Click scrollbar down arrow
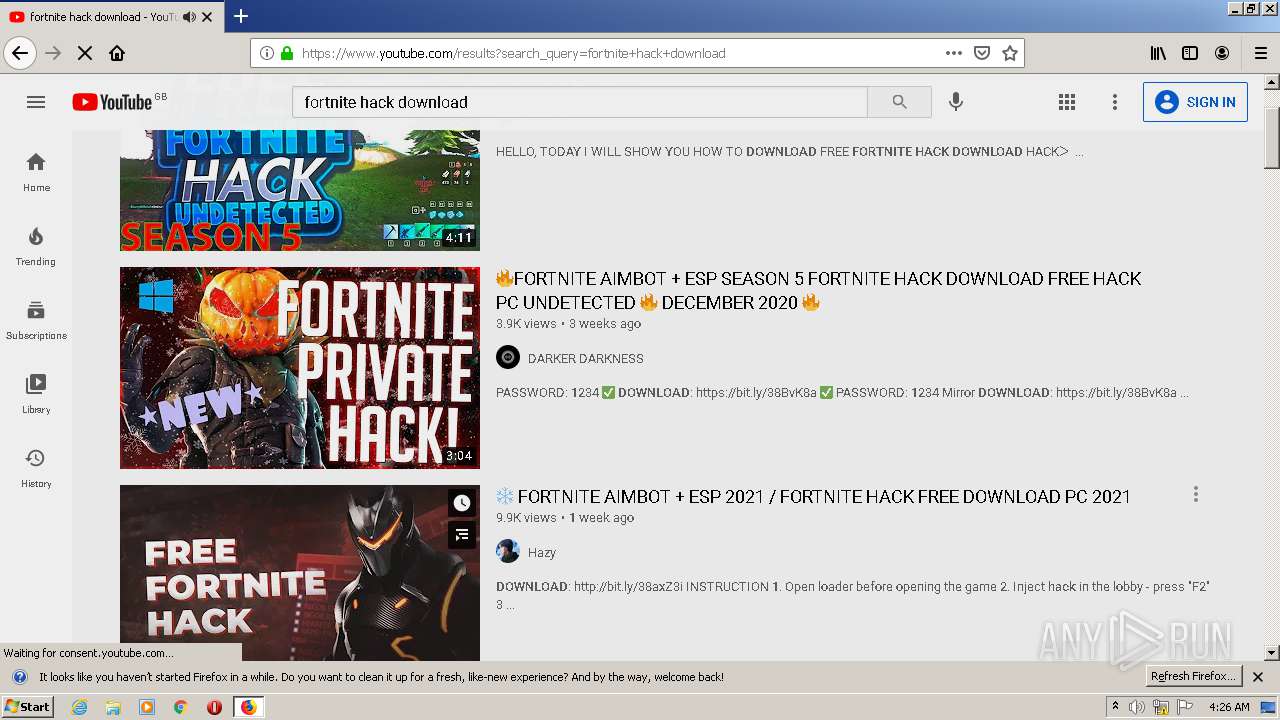Screen dimensions: 1280x720 (1272, 653)
